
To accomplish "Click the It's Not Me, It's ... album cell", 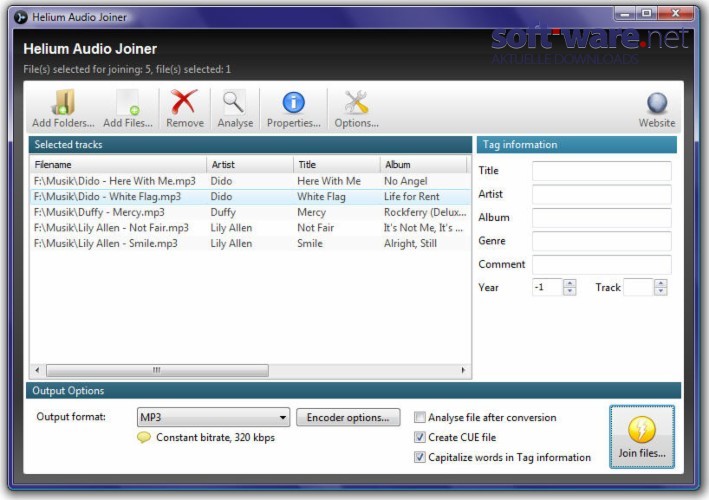I will pyautogui.click(x=423, y=228).
